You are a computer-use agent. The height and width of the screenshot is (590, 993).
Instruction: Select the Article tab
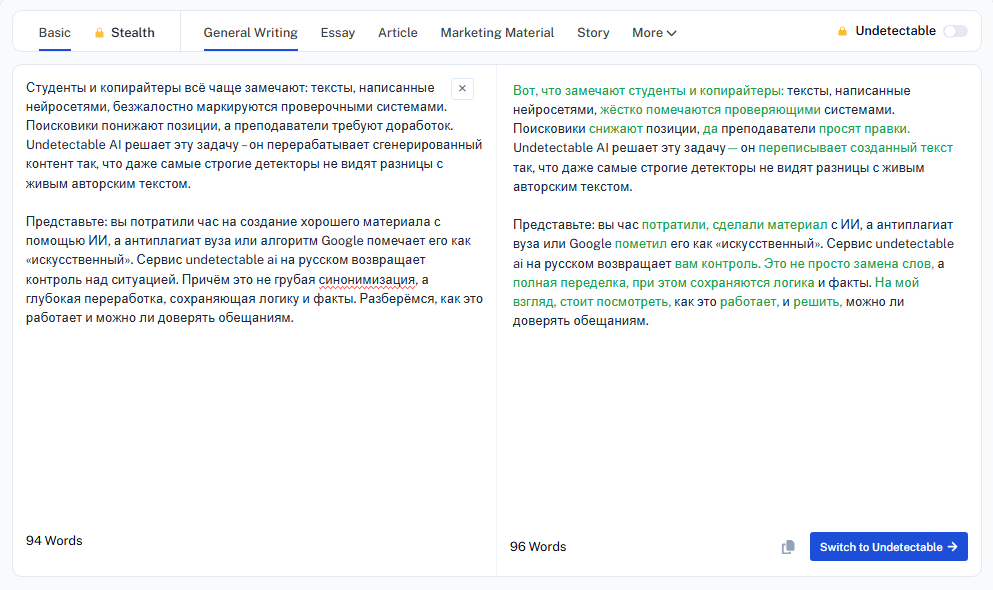click(398, 33)
